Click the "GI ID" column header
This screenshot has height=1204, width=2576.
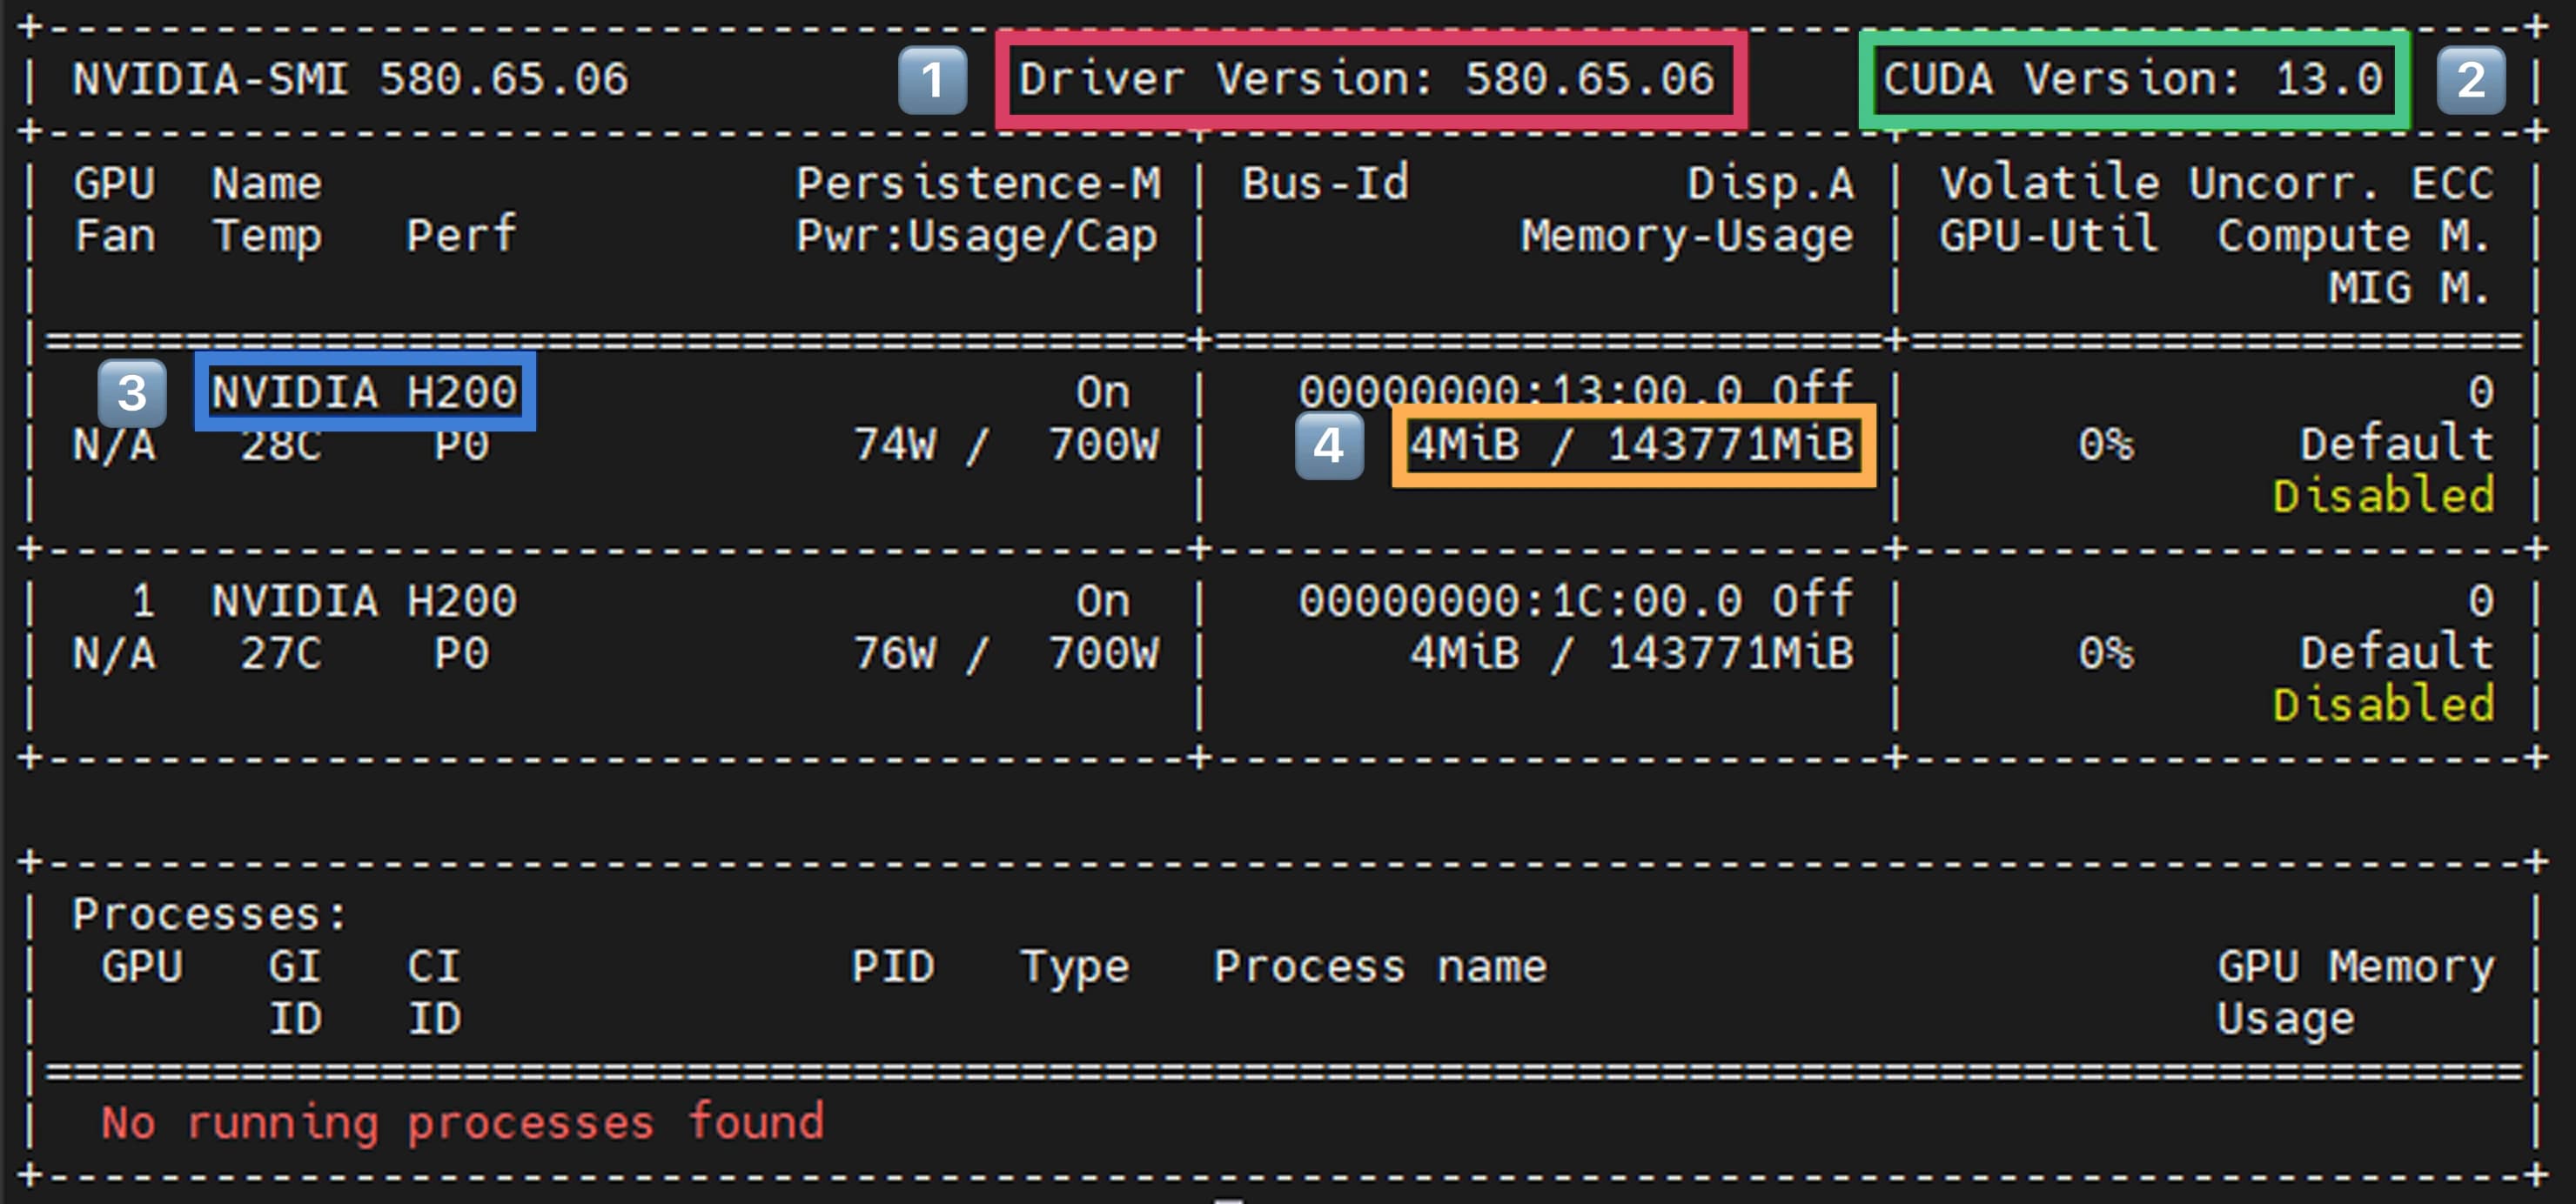[x=295, y=993]
